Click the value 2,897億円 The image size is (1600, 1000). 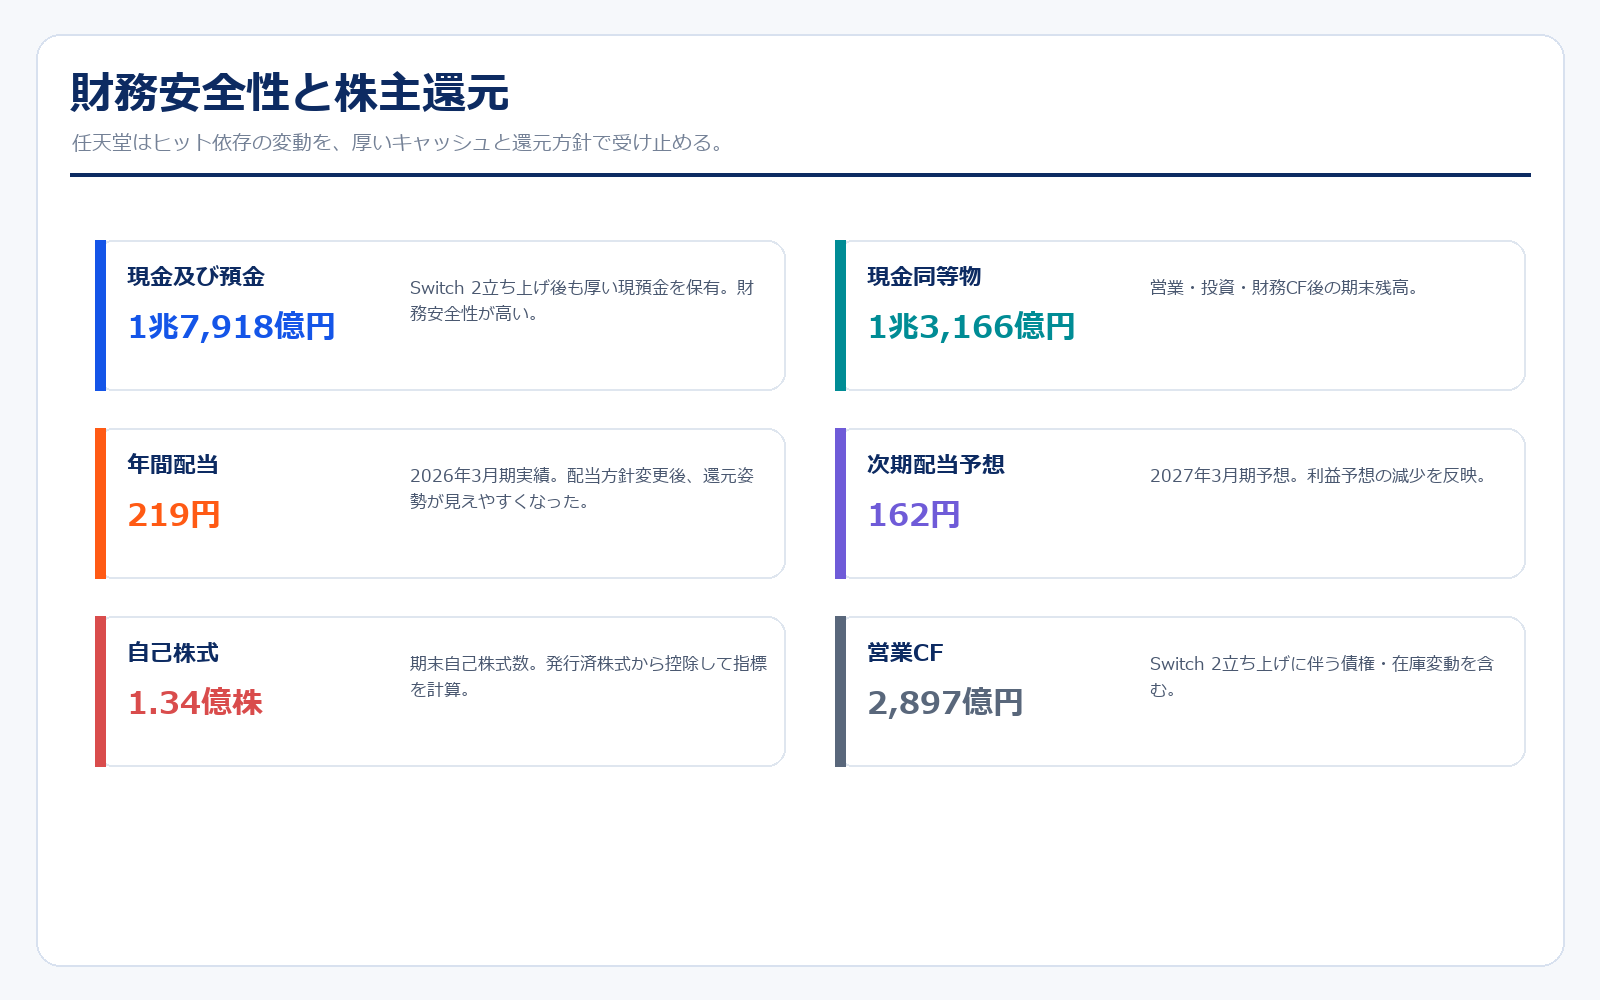945,702
